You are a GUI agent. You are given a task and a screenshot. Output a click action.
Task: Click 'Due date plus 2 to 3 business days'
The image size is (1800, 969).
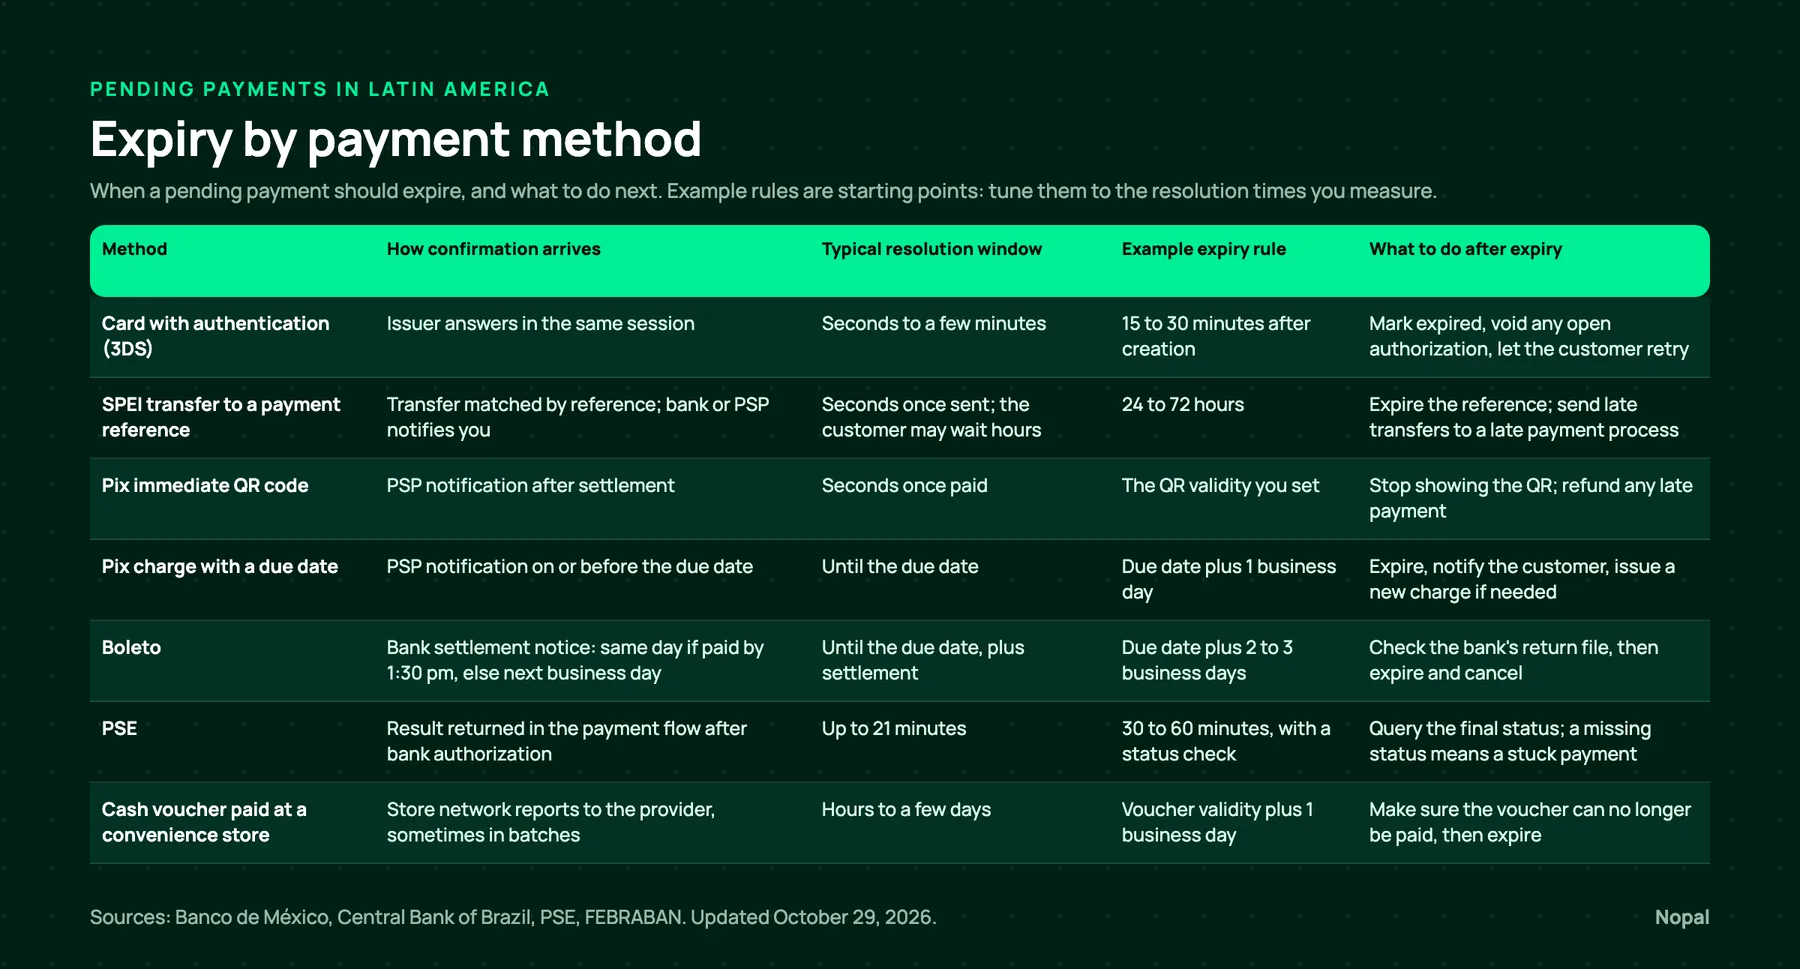click(1207, 660)
